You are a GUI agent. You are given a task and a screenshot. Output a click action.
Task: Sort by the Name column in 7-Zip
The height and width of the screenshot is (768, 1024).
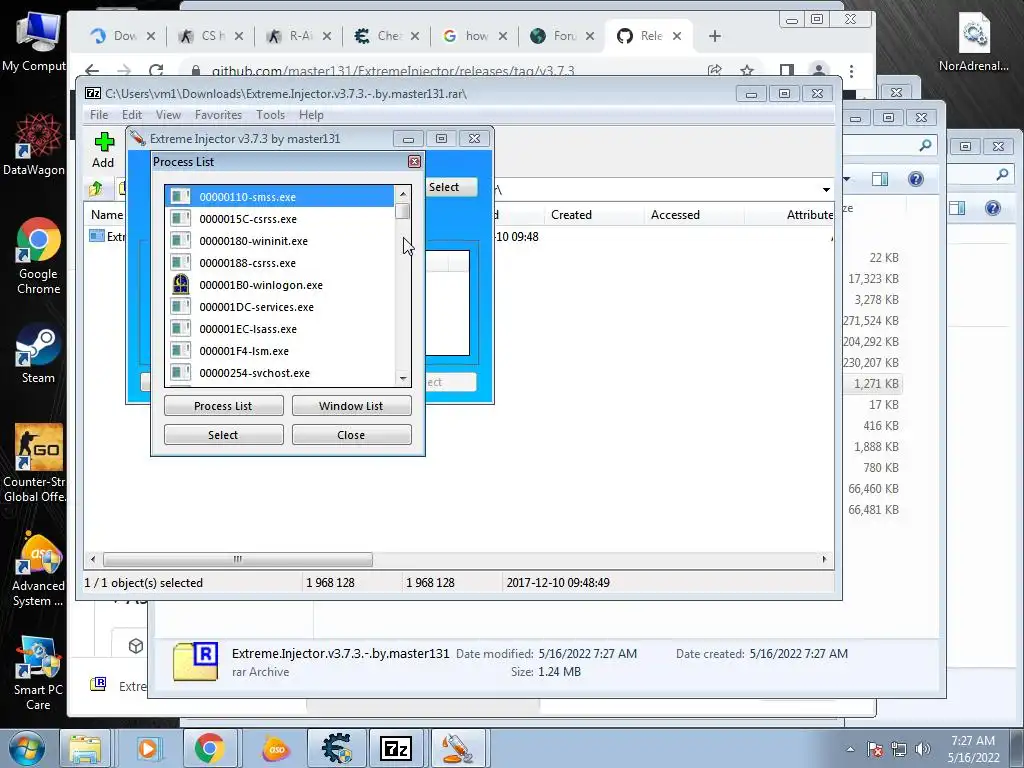pyautogui.click(x=106, y=215)
